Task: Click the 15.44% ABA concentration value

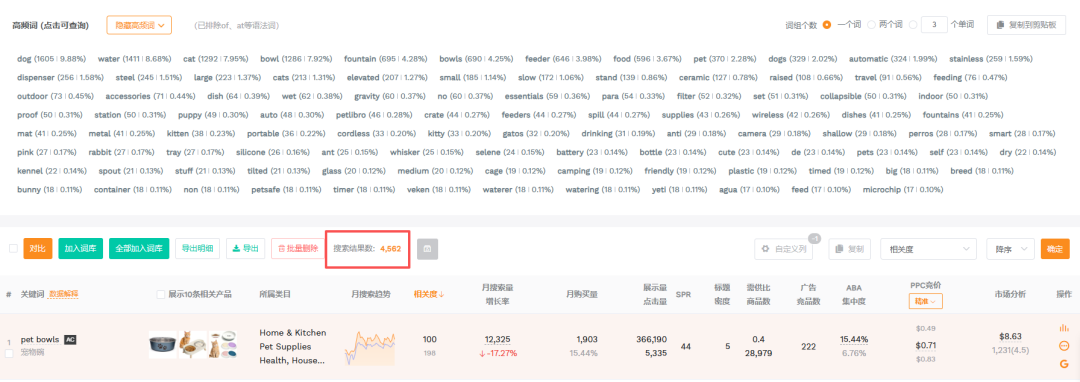Action: click(x=854, y=339)
